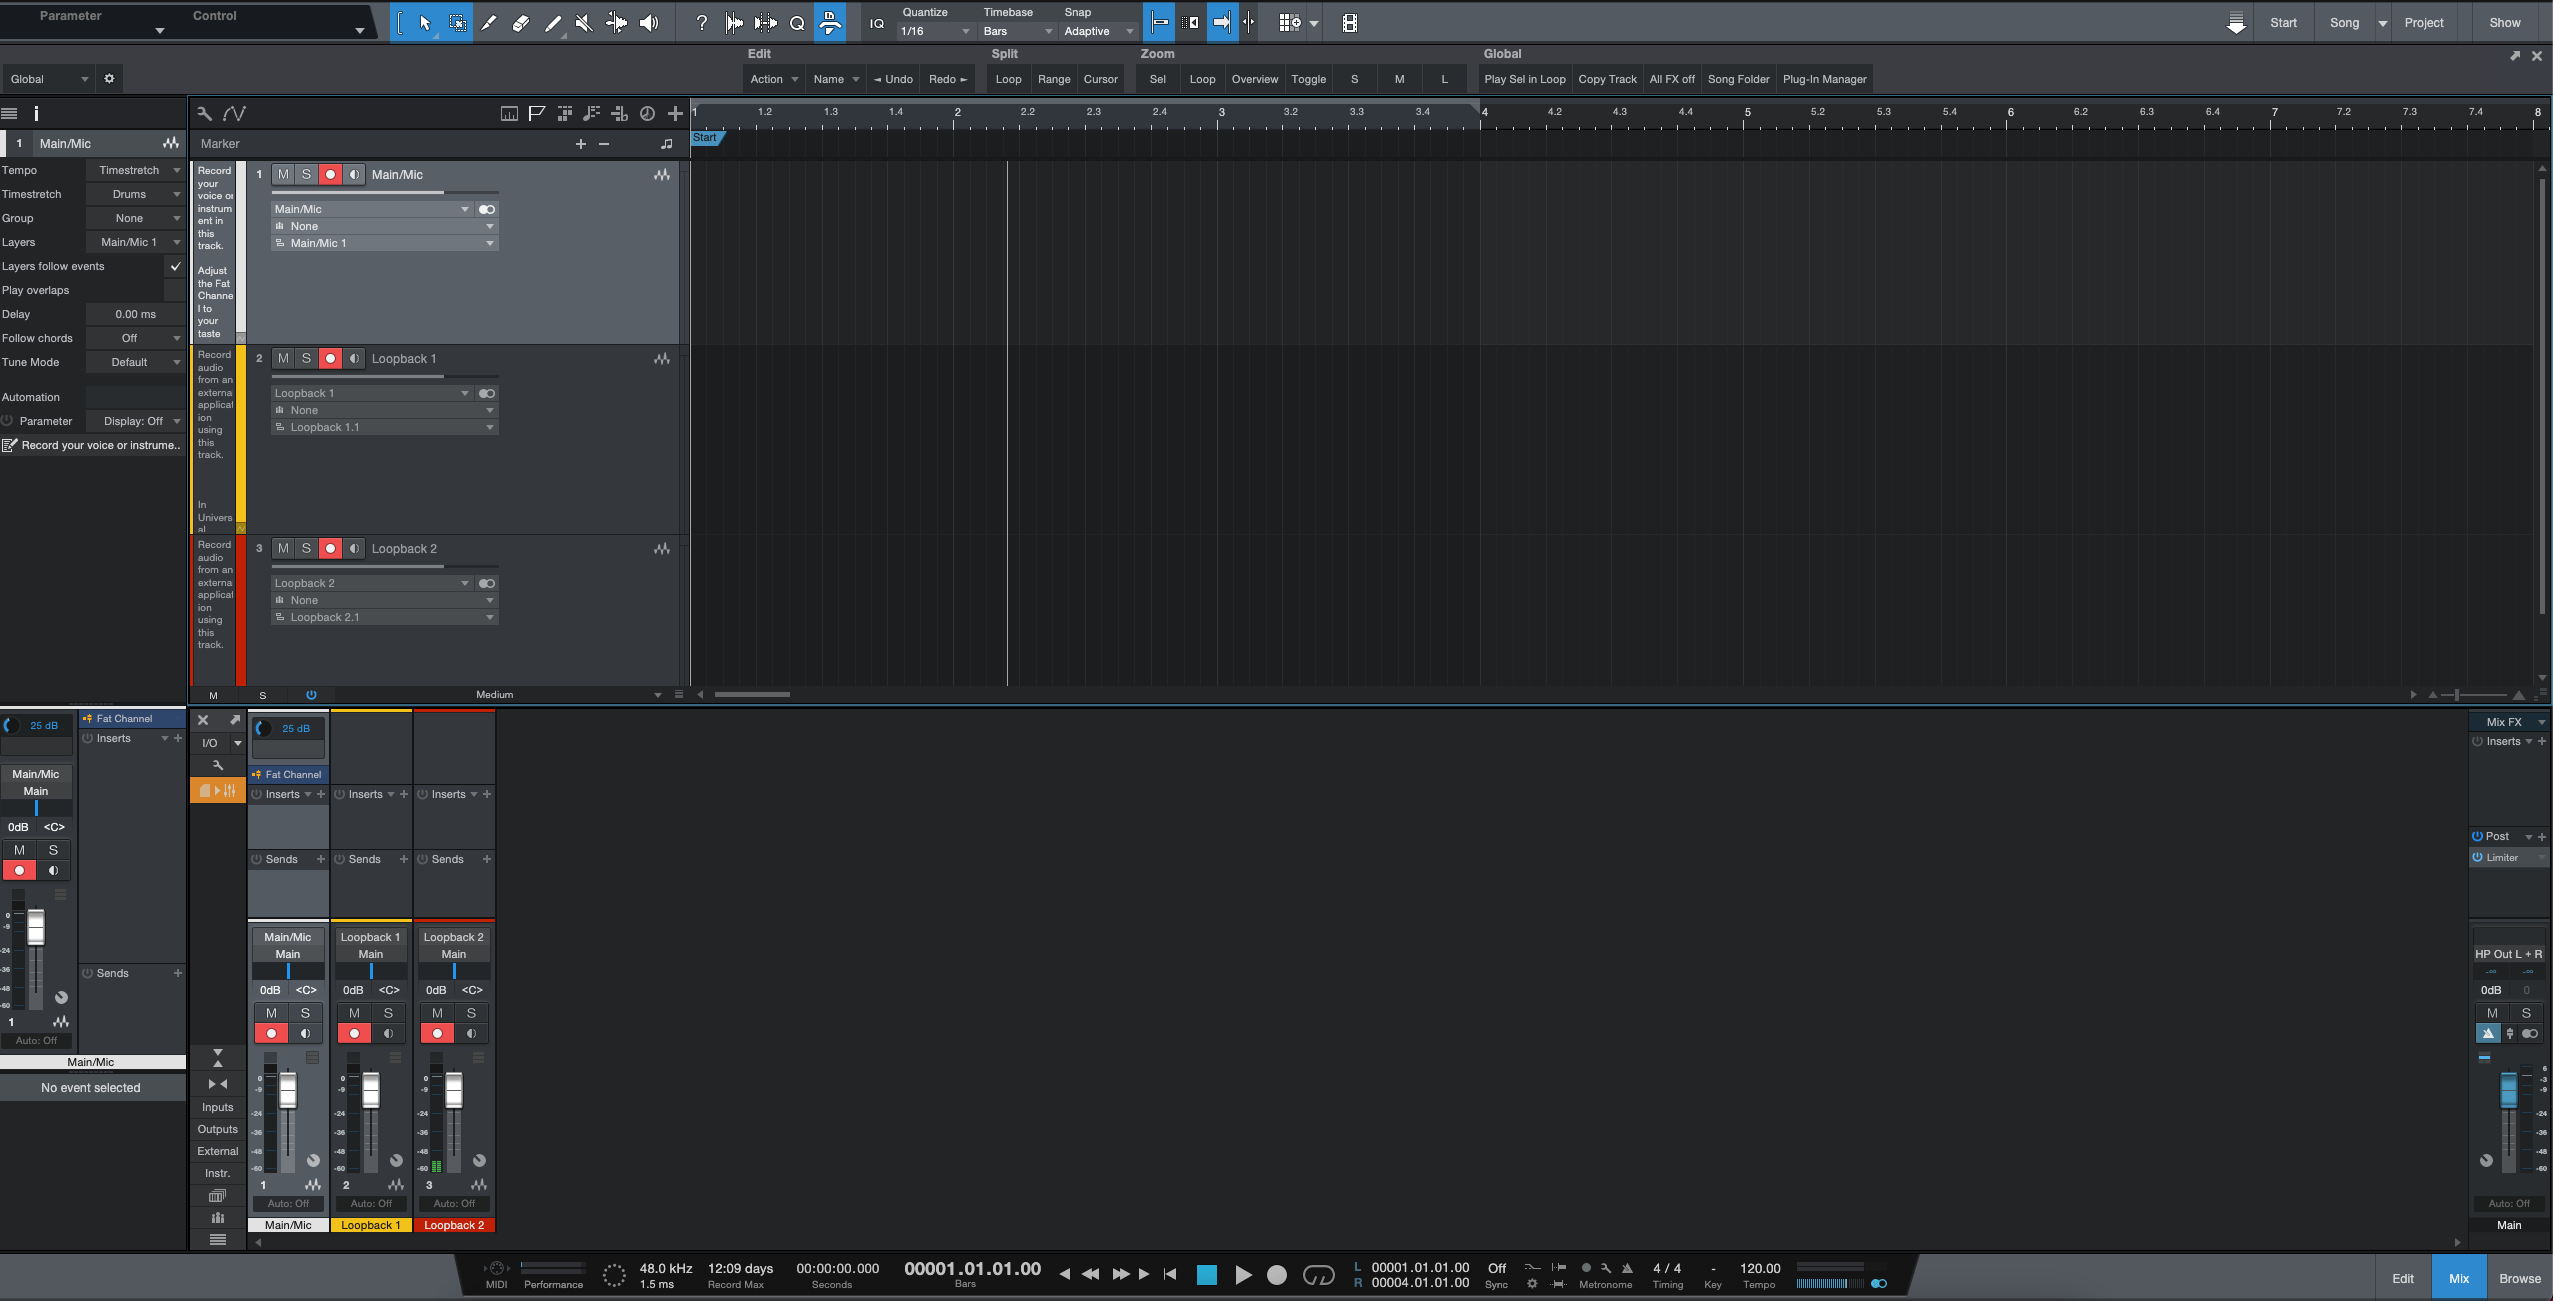Mute Loopback 1 channel in mixer
The width and height of the screenshot is (2553, 1301).
354,1013
